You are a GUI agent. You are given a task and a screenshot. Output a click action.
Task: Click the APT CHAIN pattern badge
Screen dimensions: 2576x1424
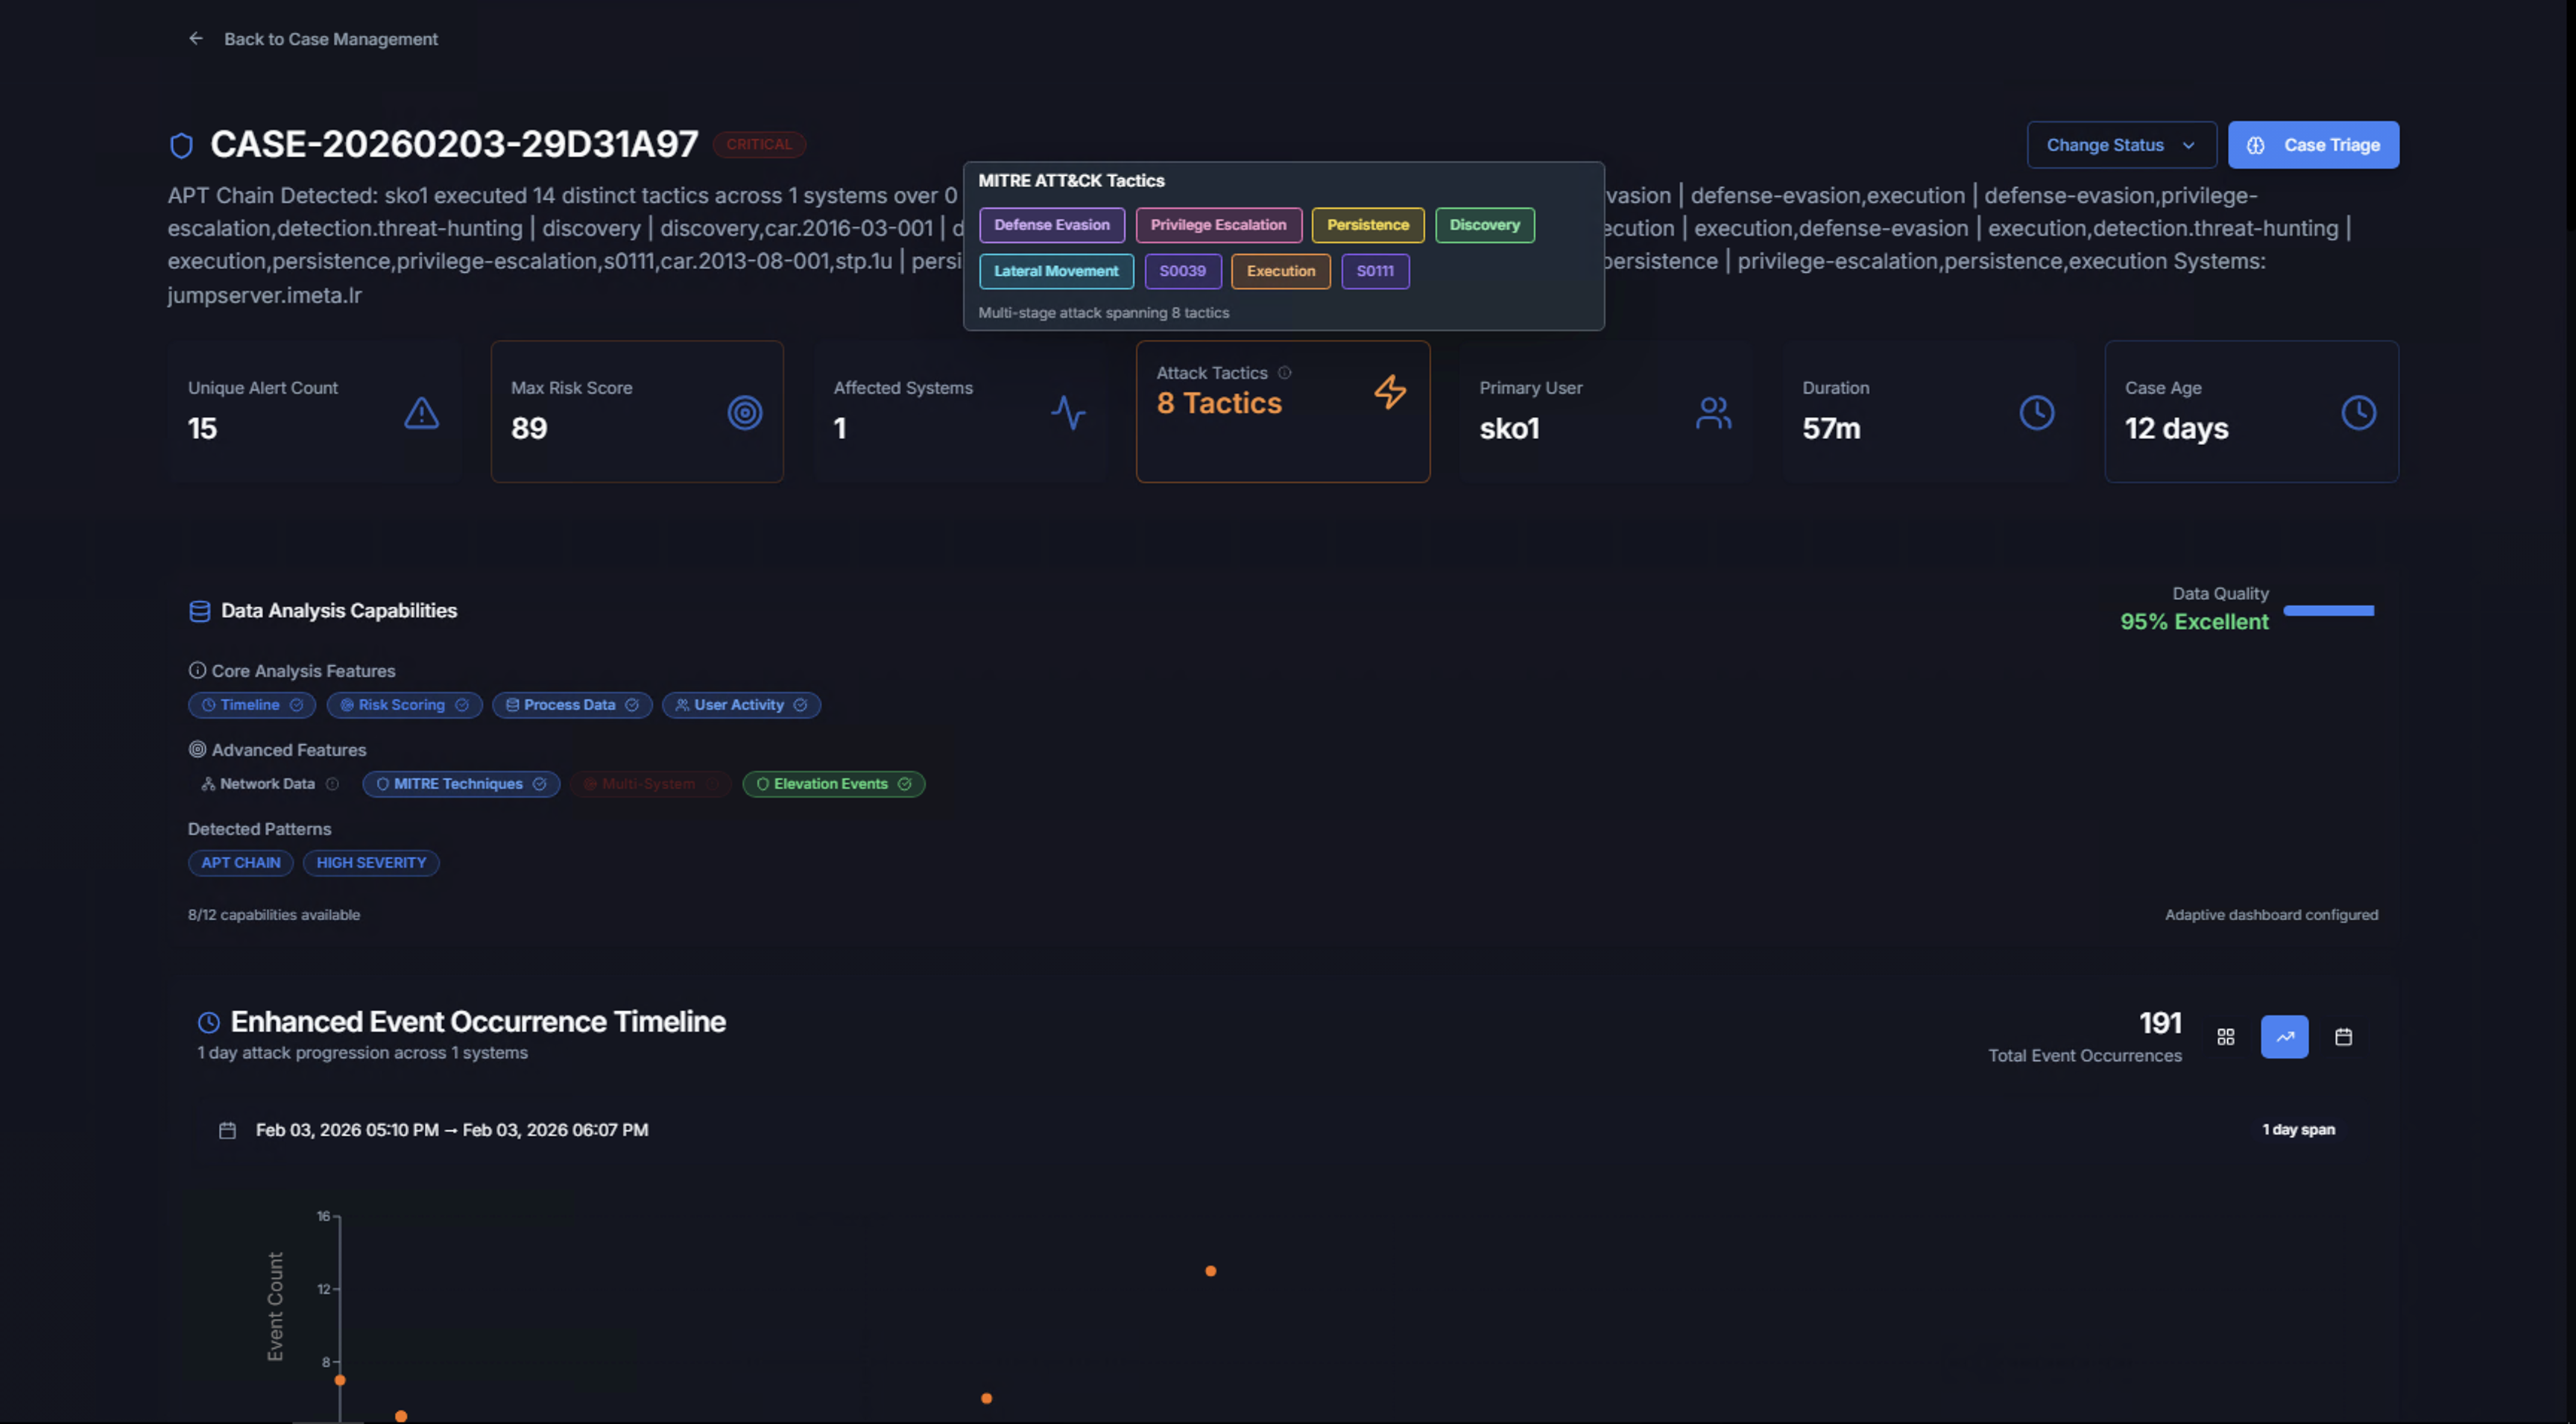[240, 863]
